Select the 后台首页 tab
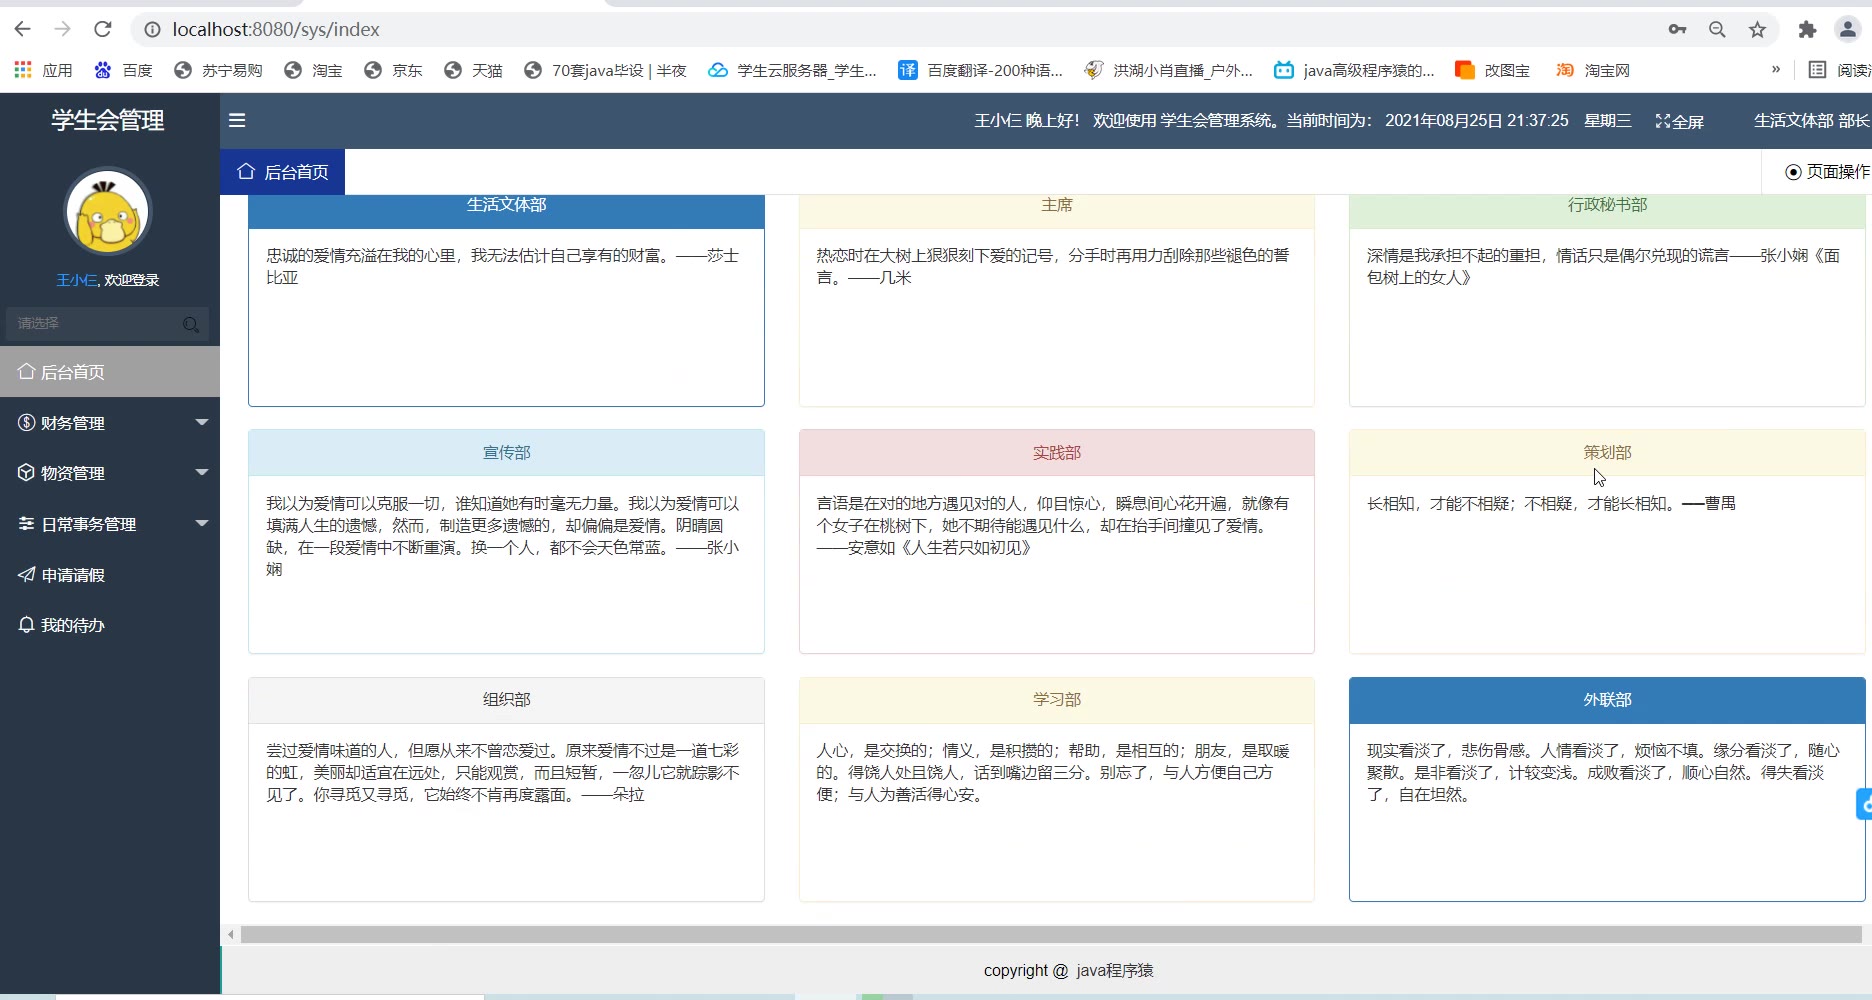The width and height of the screenshot is (1872, 1000). pyautogui.click(x=283, y=172)
